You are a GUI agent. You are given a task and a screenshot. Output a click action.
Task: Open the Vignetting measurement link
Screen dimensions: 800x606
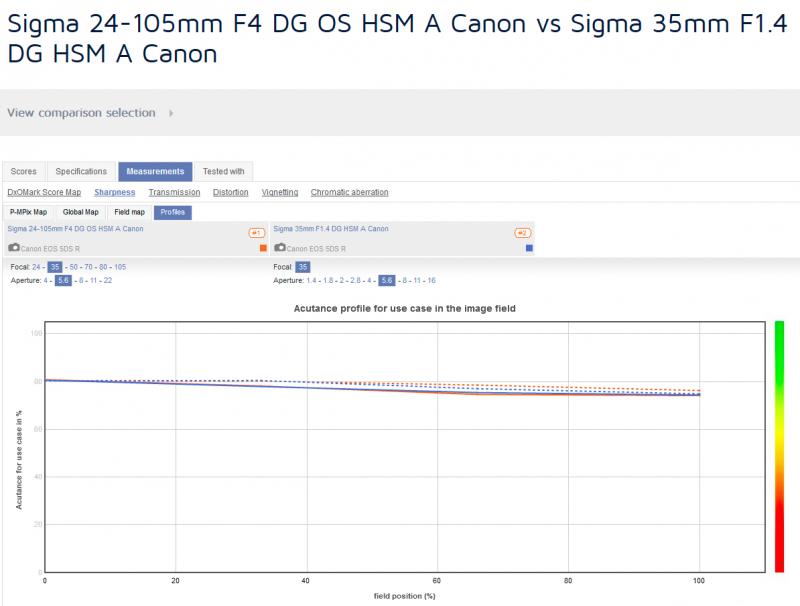(280, 192)
